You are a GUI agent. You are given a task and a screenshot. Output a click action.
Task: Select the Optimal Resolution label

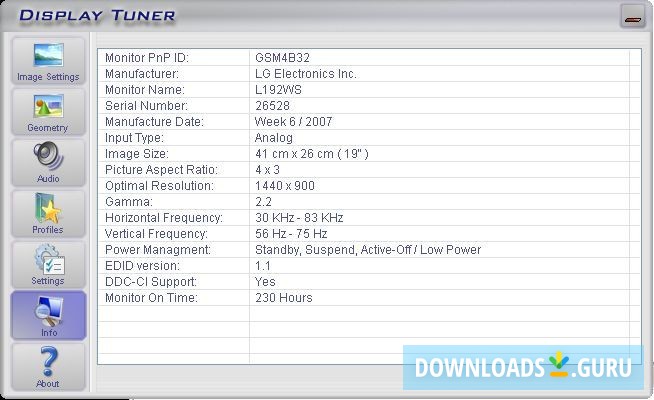[x=159, y=186]
